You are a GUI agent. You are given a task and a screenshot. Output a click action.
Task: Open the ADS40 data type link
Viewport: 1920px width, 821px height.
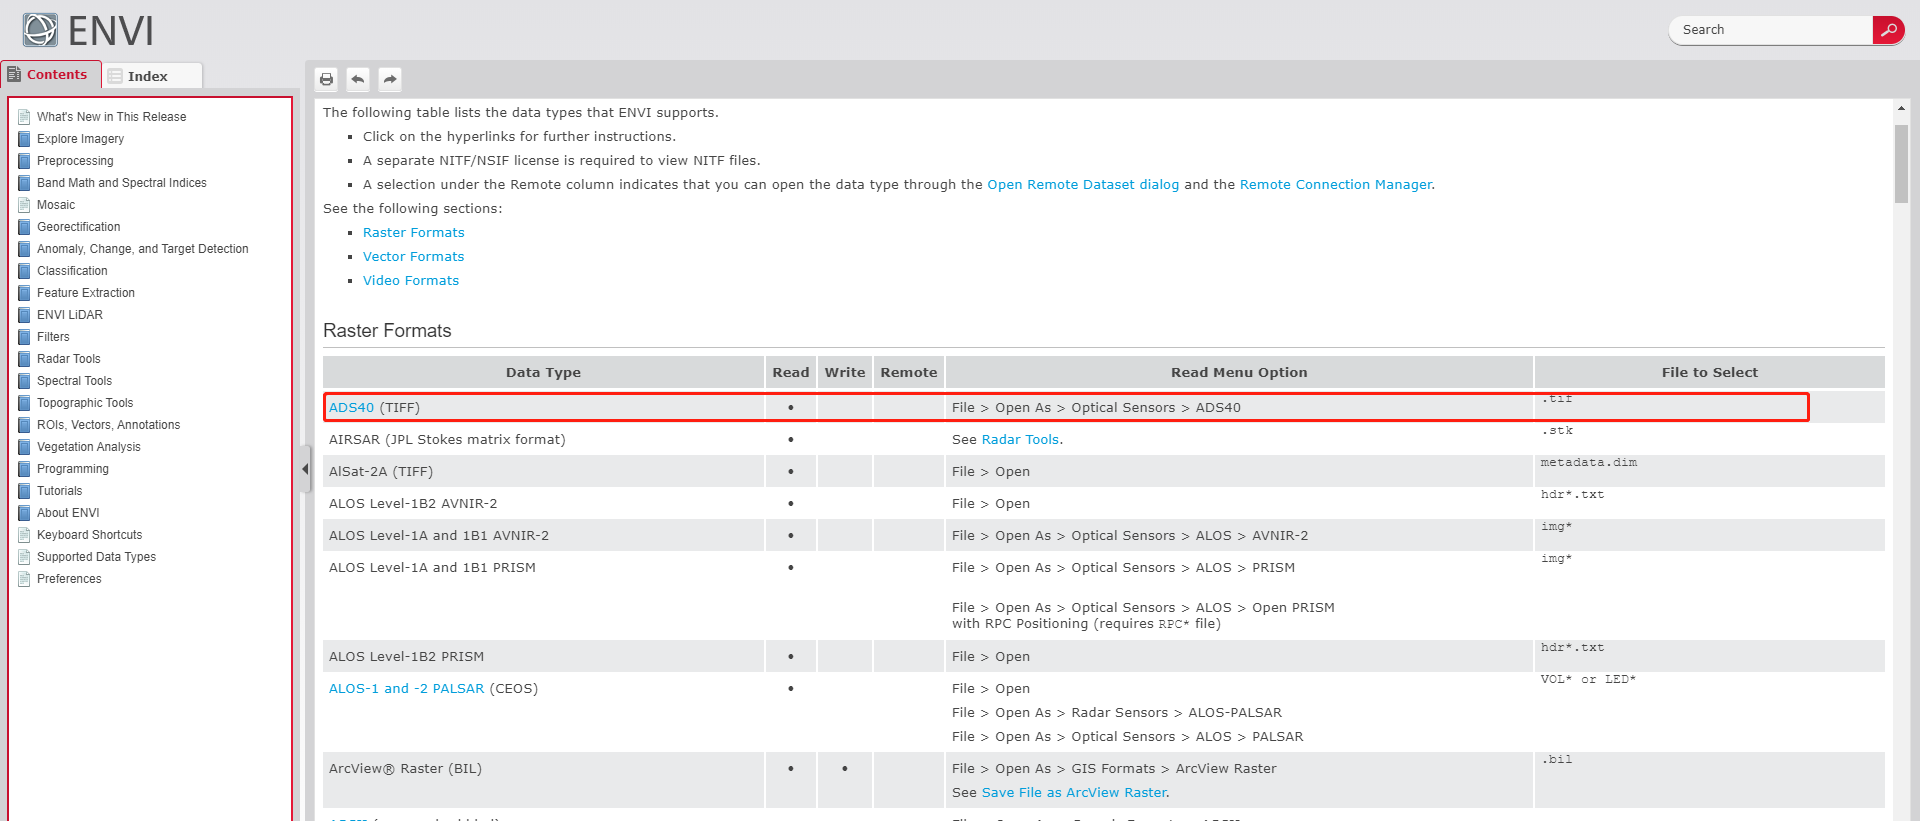point(351,408)
